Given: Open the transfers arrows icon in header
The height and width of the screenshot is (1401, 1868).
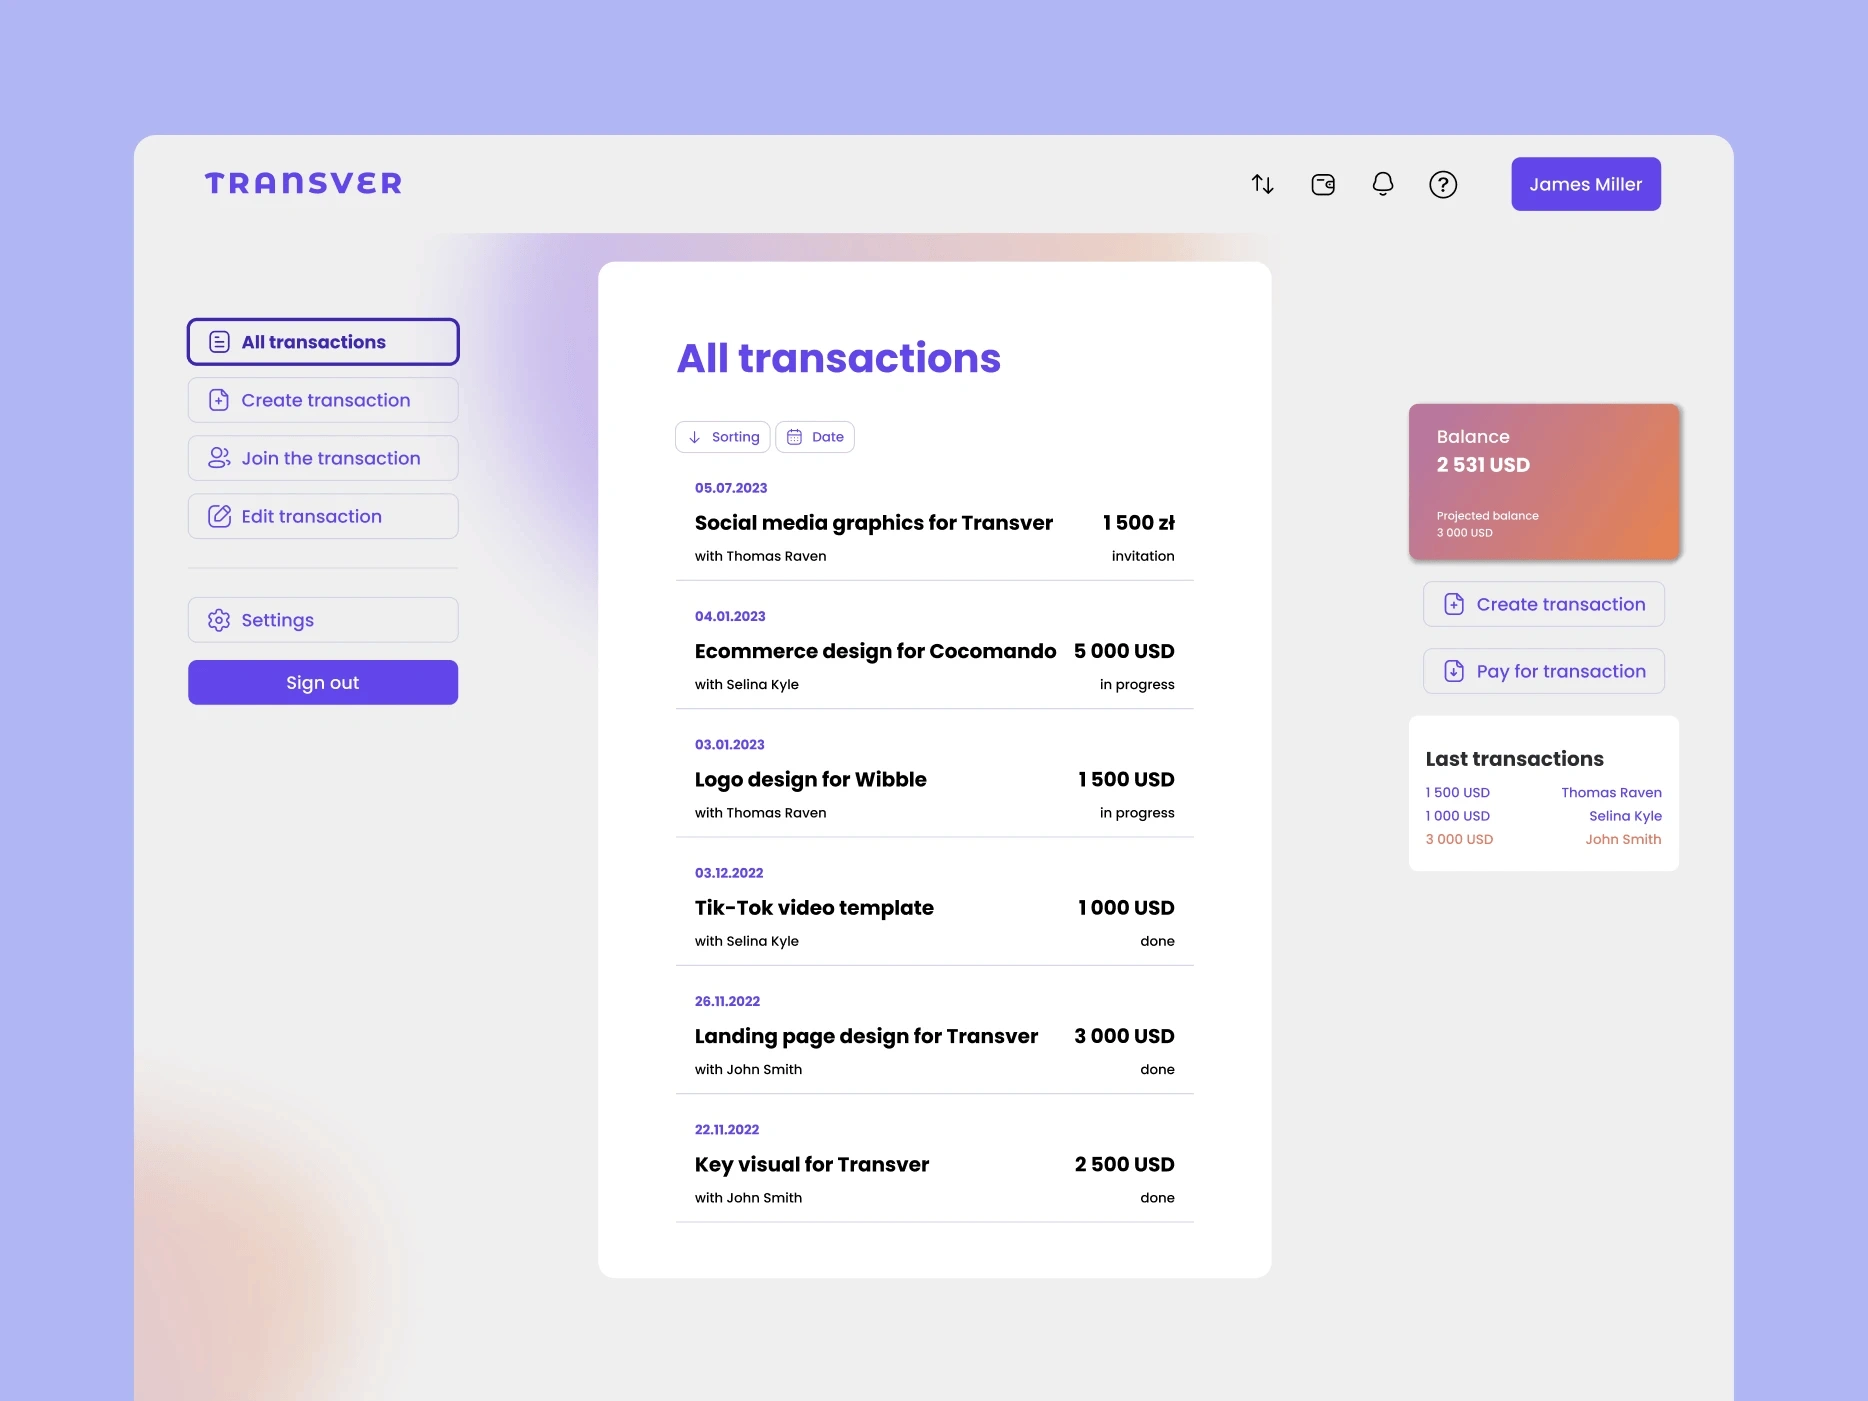Looking at the screenshot, I should 1262,184.
